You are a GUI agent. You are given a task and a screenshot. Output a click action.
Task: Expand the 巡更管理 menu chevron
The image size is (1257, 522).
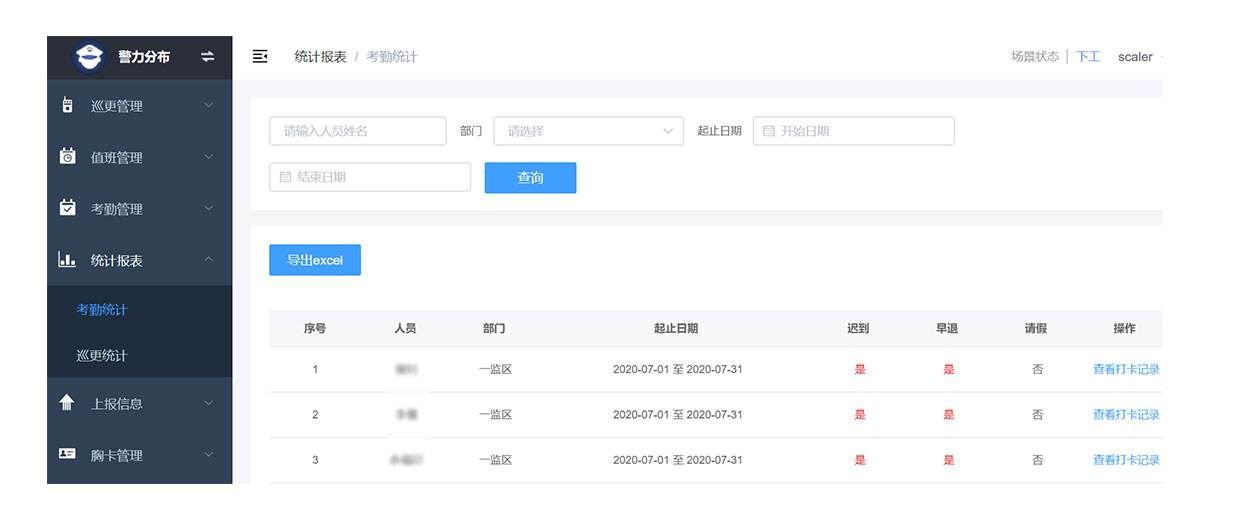tap(208, 105)
